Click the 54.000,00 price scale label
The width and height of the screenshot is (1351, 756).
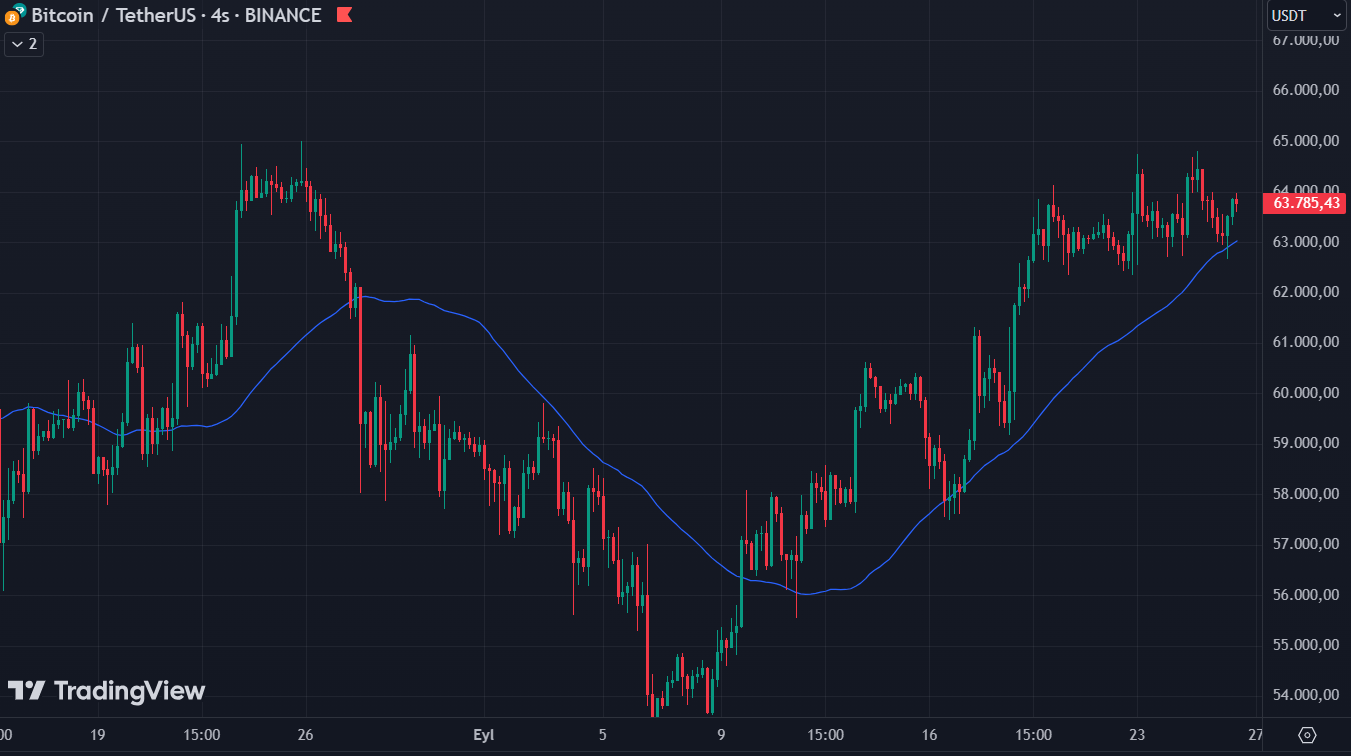1306,695
